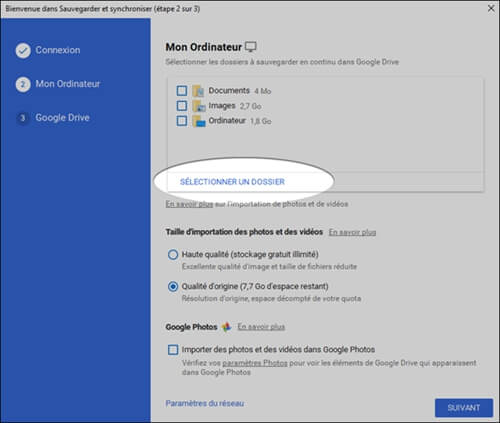
Task: Click the Images folder icon
Action: (x=199, y=106)
